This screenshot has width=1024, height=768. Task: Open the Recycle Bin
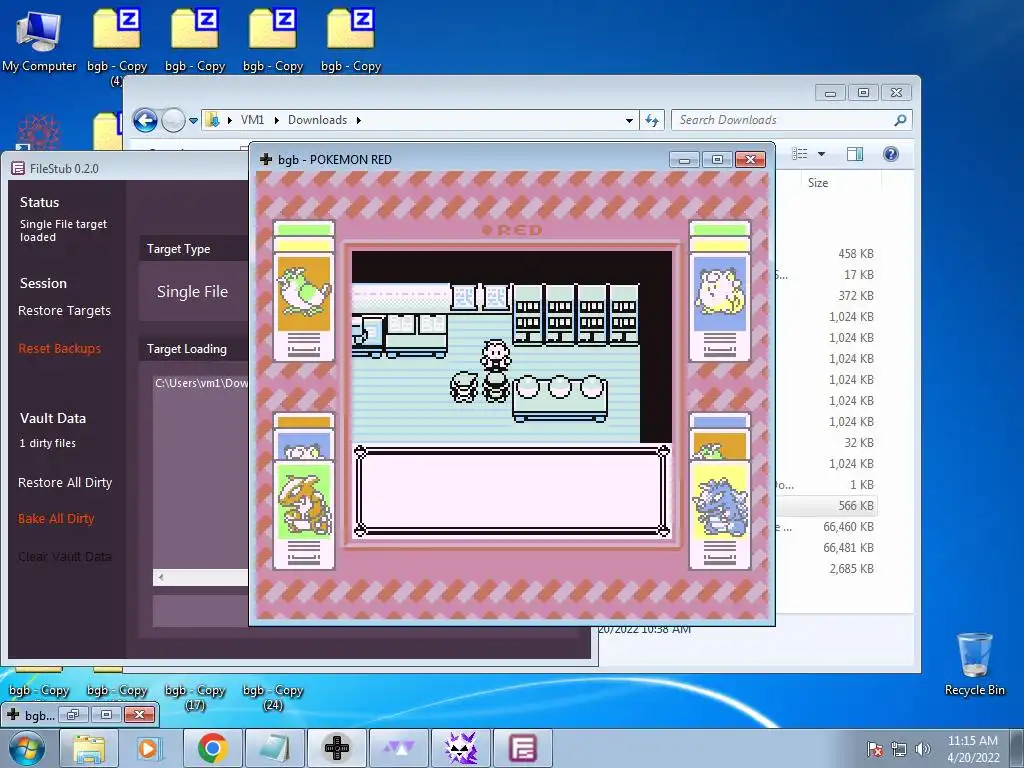(974, 664)
